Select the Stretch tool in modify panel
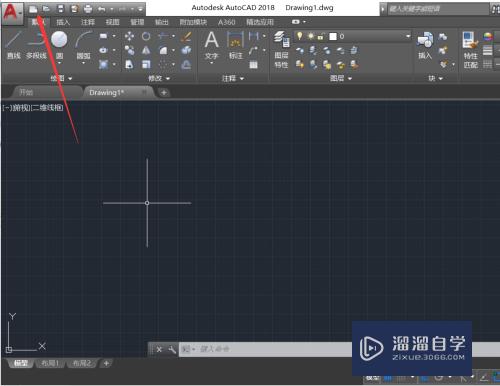This screenshot has height=386, width=500. 129,64
